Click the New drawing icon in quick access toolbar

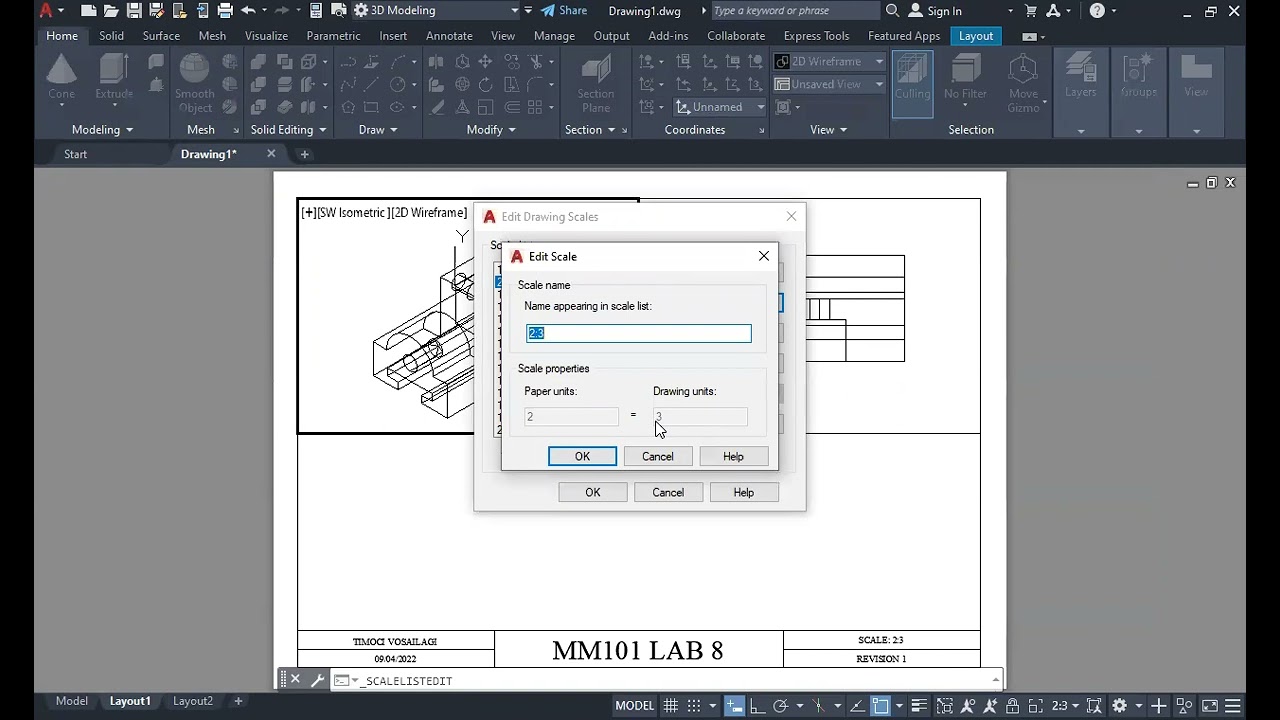[88, 11]
